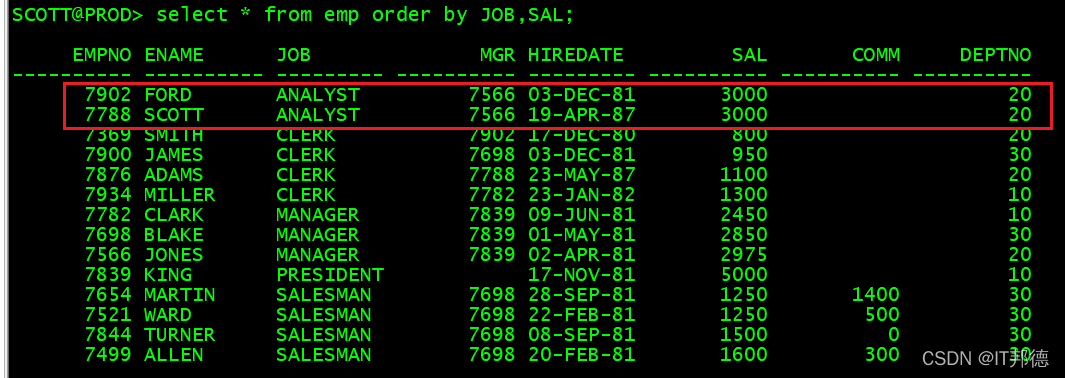Click EMPNO value 7902
The width and height of the screenshot is (1065, 378).
(108, 95)
